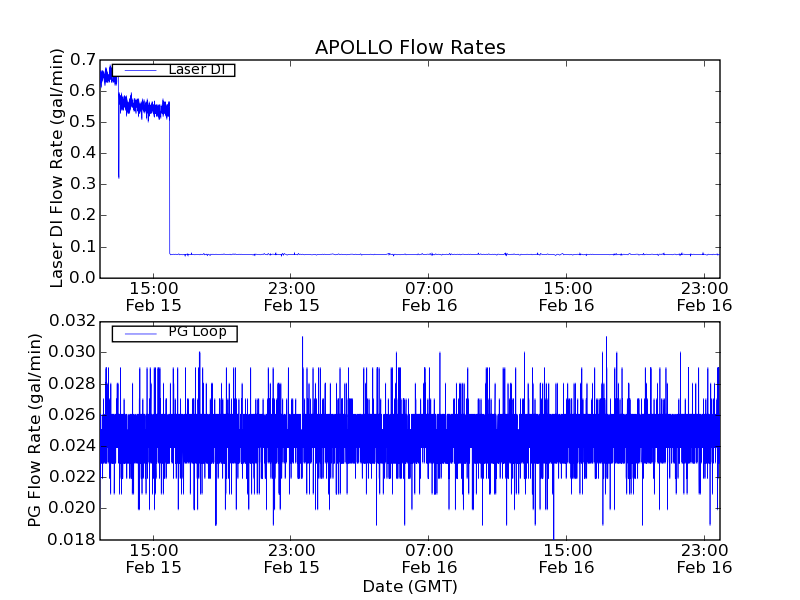Click the 0.4 tick on Laser DI axis
The width and height of the screenshot is (800, 600).
(83, 153)
